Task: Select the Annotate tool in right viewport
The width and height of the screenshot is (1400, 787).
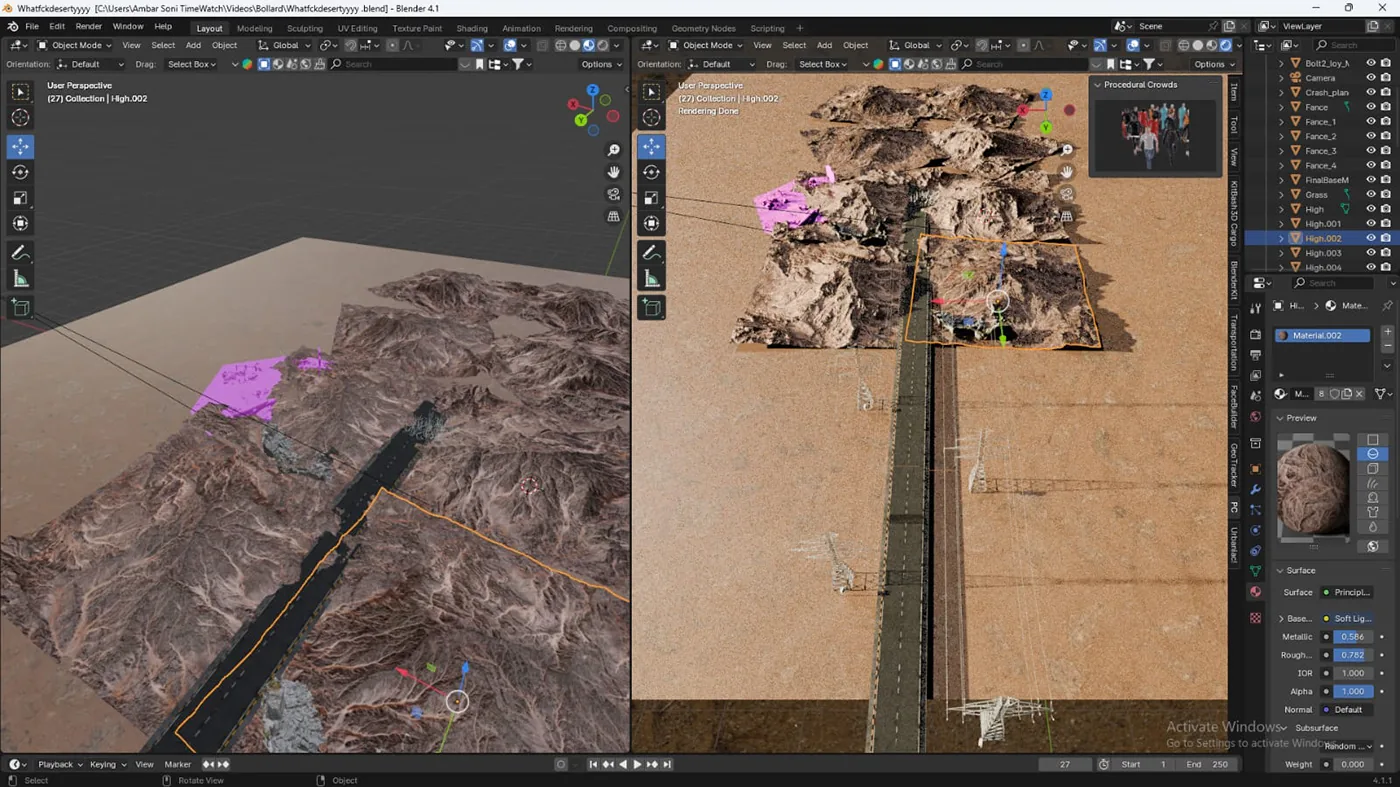Action: coord(651,253)
